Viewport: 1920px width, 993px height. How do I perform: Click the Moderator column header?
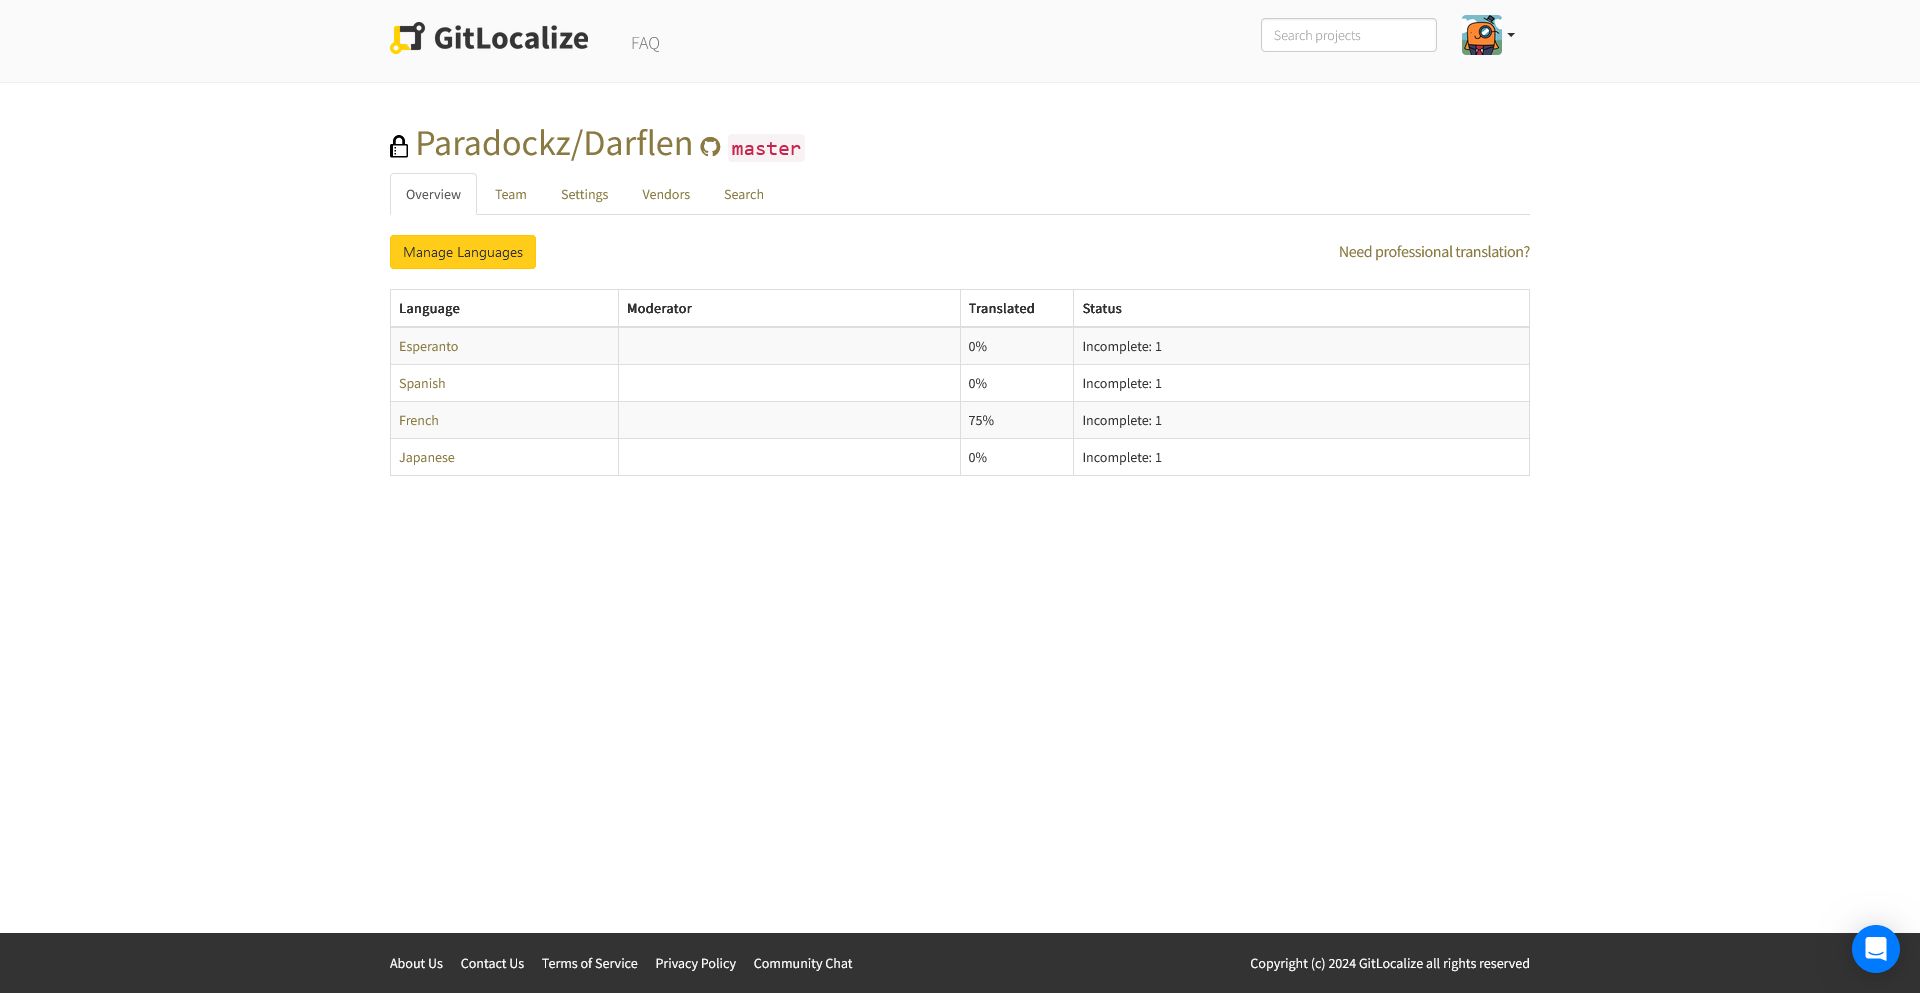click(x=659, y=308)
